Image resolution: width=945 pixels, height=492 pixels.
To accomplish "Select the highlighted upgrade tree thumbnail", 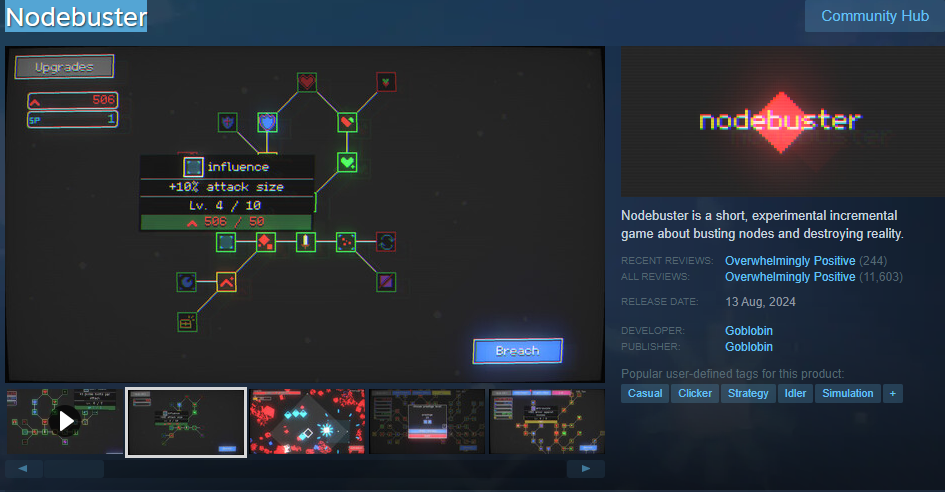I will (186, 422).
